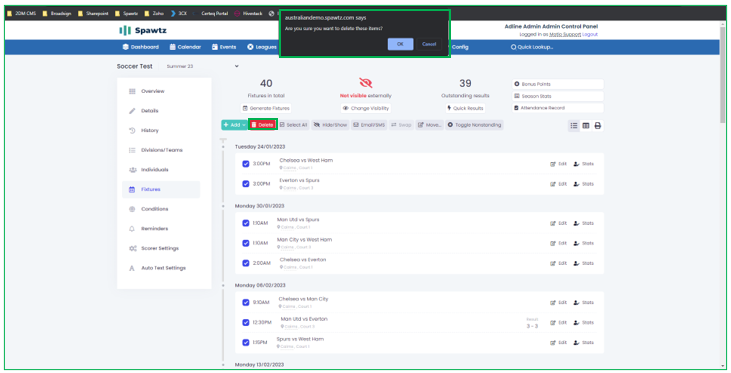The width and height of the screenshot is (731, 373).
Task: Click the Hide/Show toolbar button
Action: [x=331, y=124]
